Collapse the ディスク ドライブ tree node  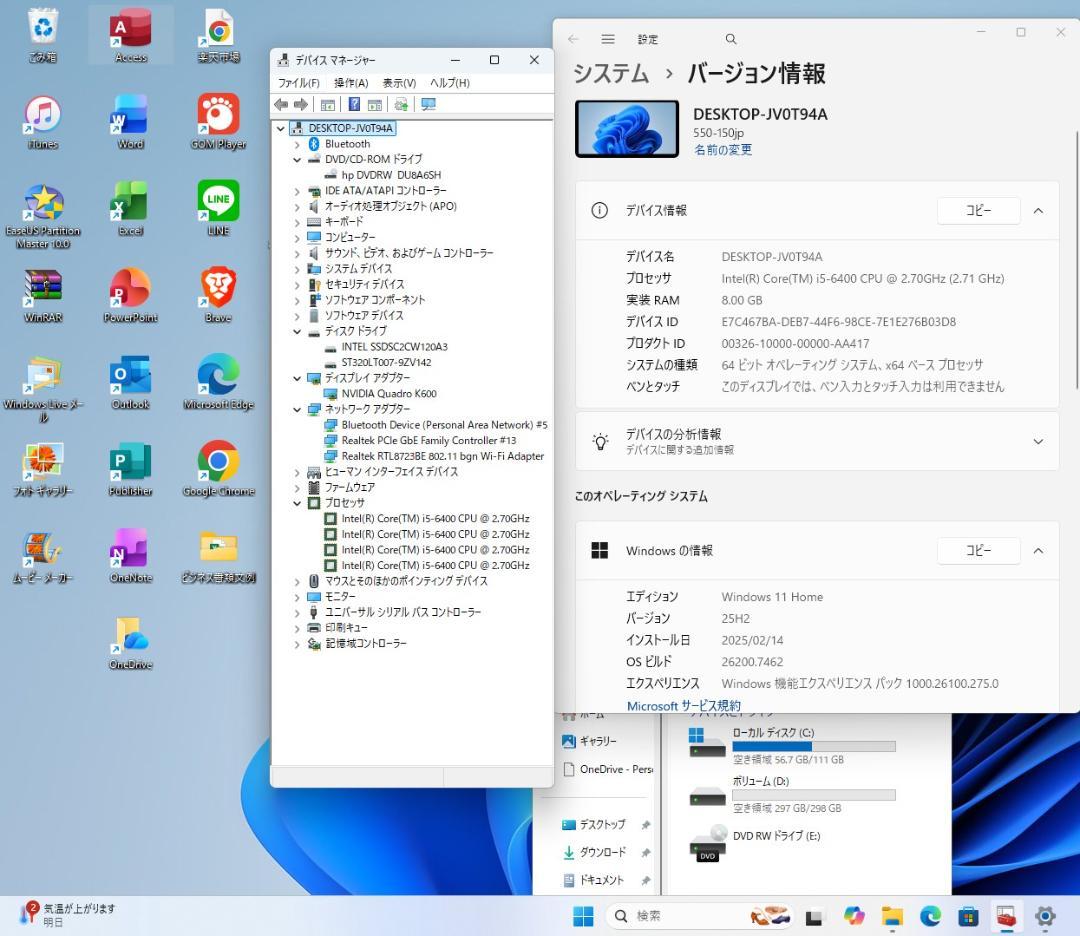pos(295,330)
